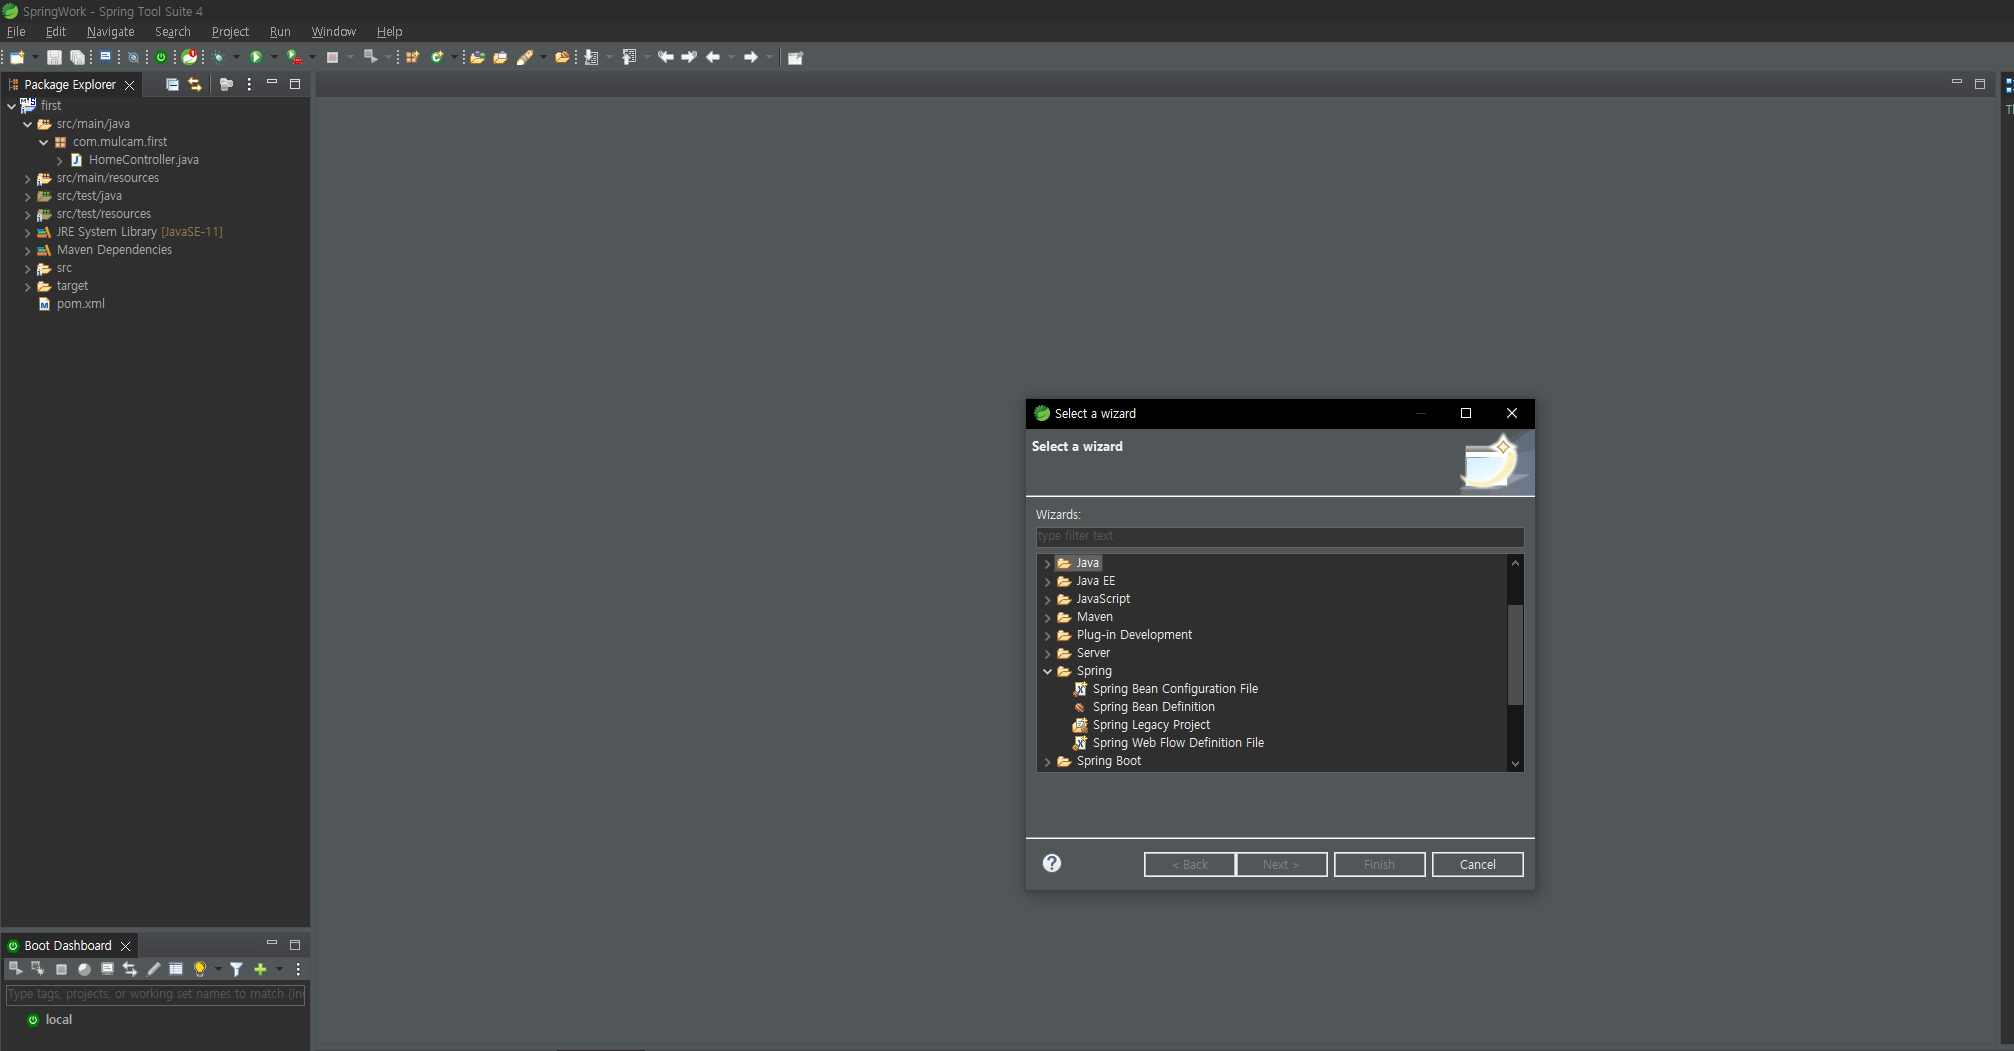Click the Boot Dashboard filter funnel icon
Screen dimensions: 2014x1051
point(236,968)
